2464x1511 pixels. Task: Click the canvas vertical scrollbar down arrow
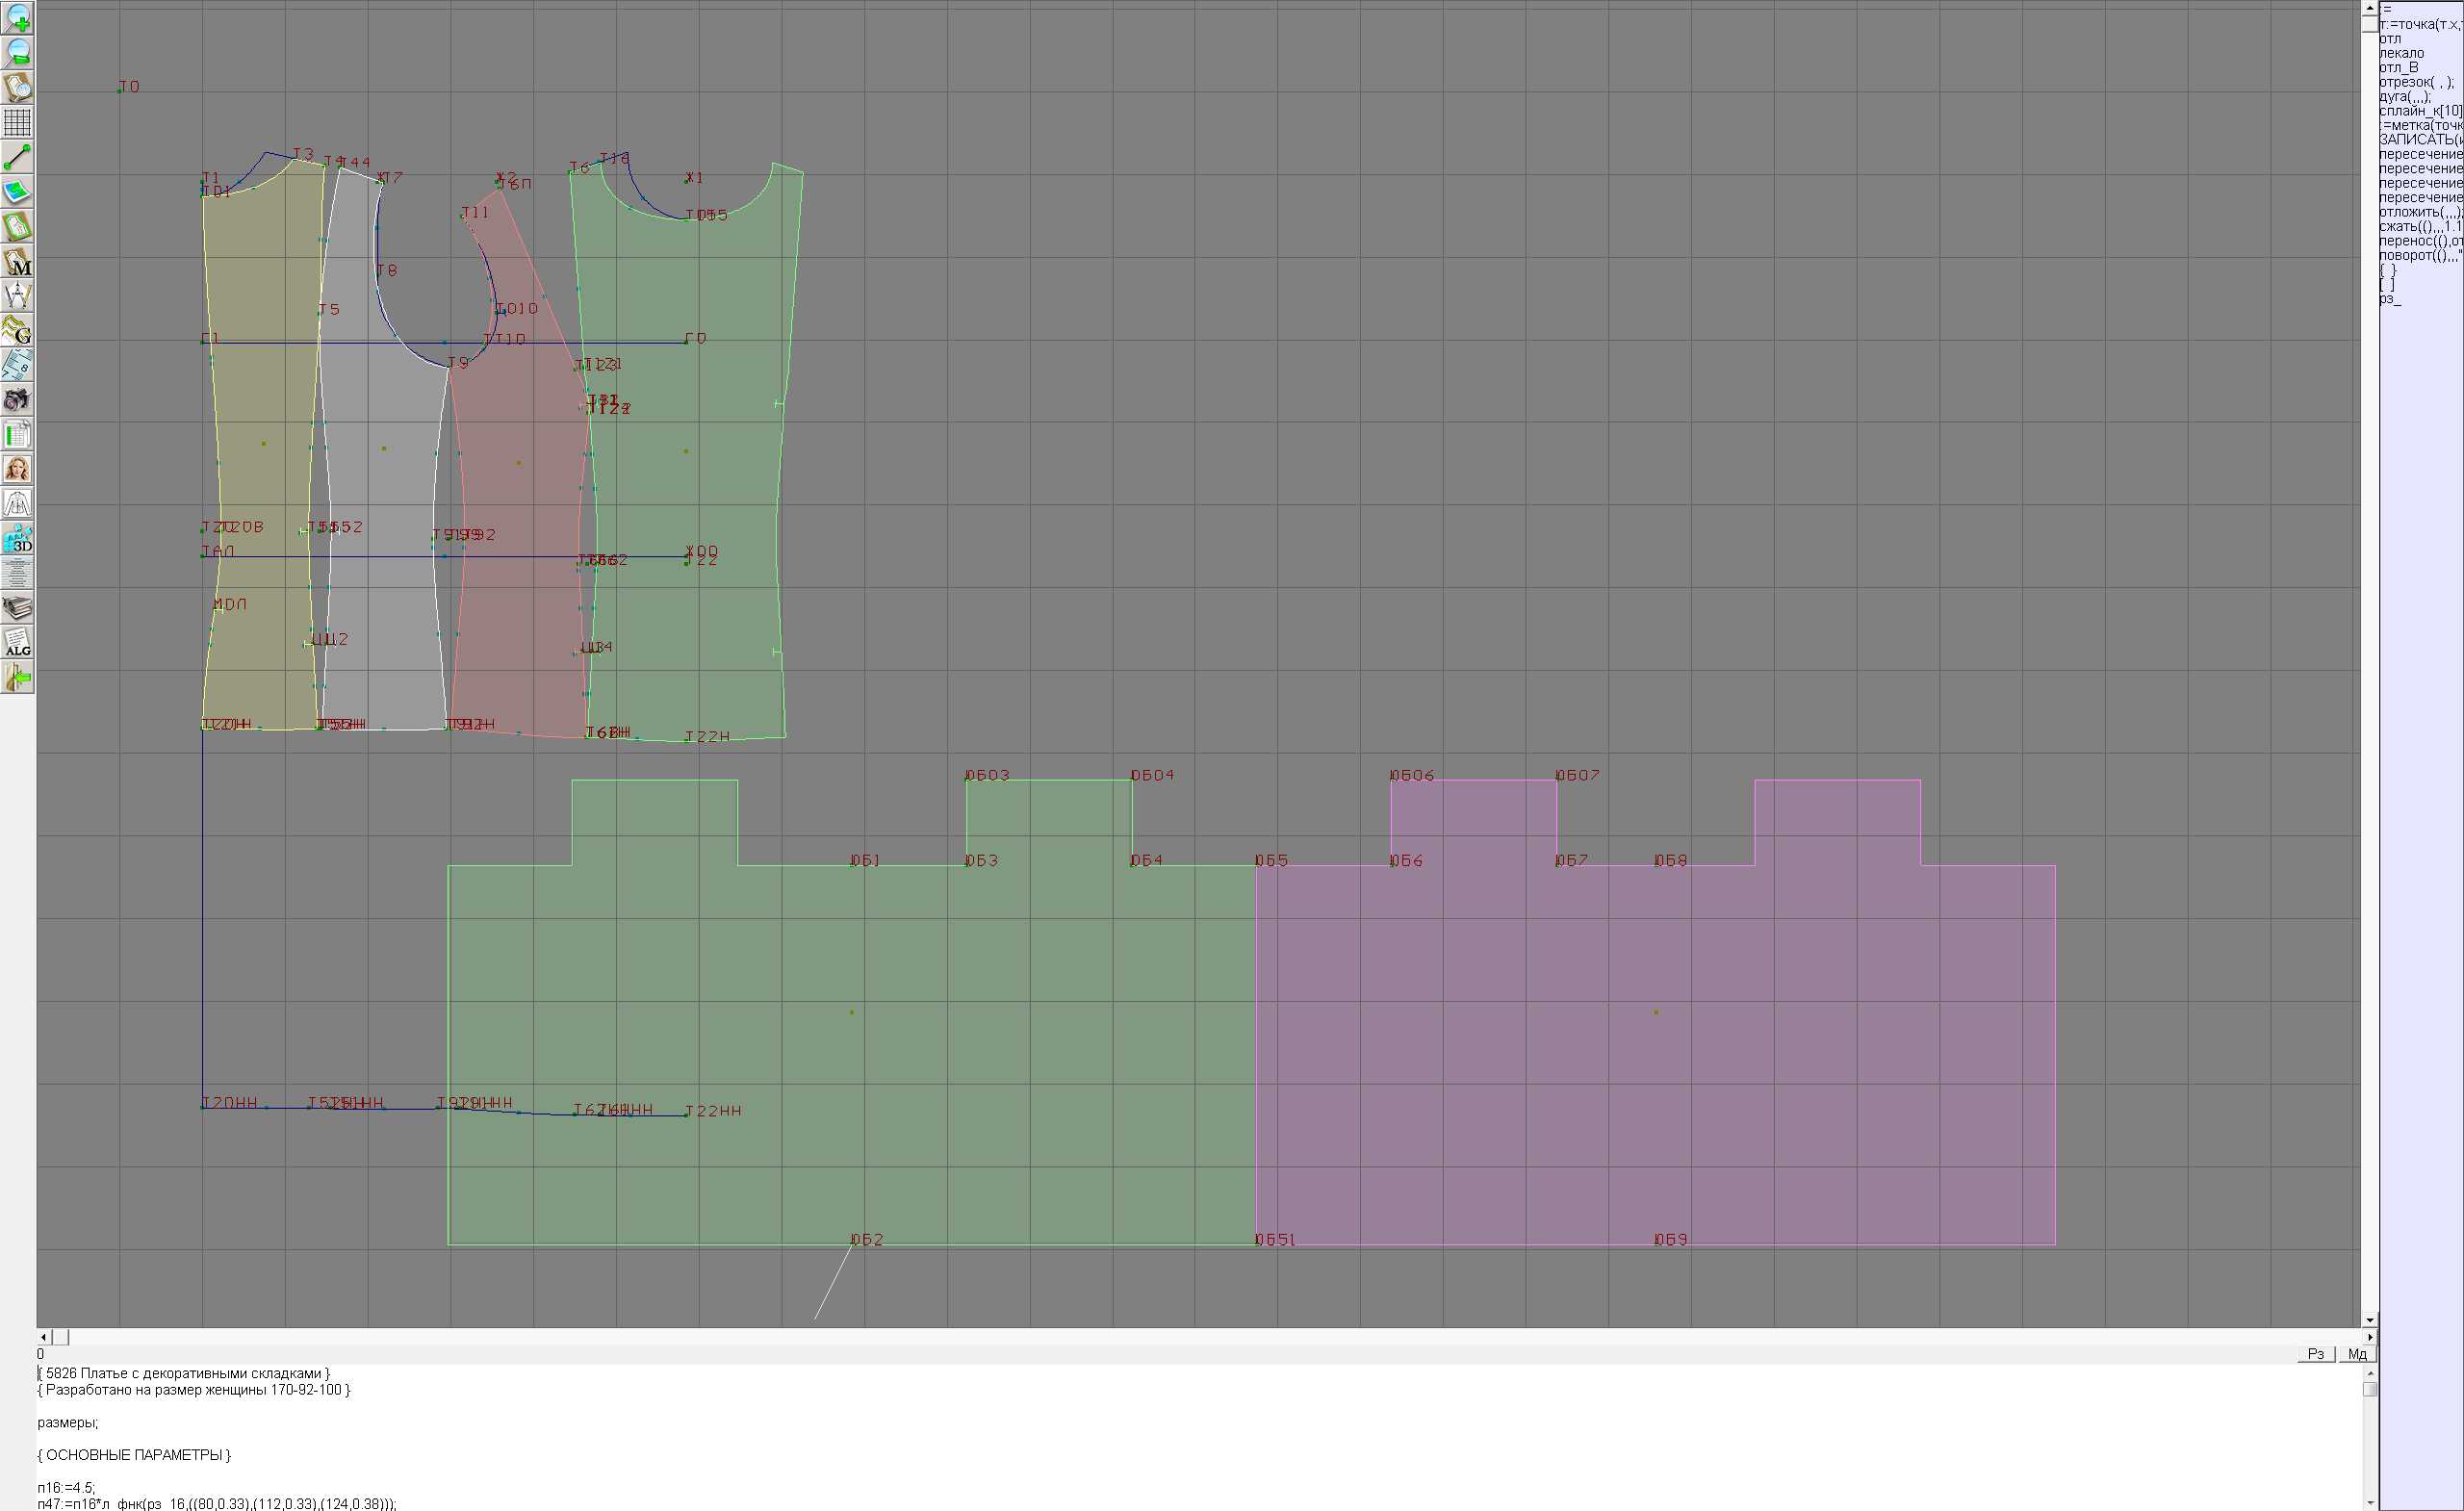[x=2369, y=1320]
